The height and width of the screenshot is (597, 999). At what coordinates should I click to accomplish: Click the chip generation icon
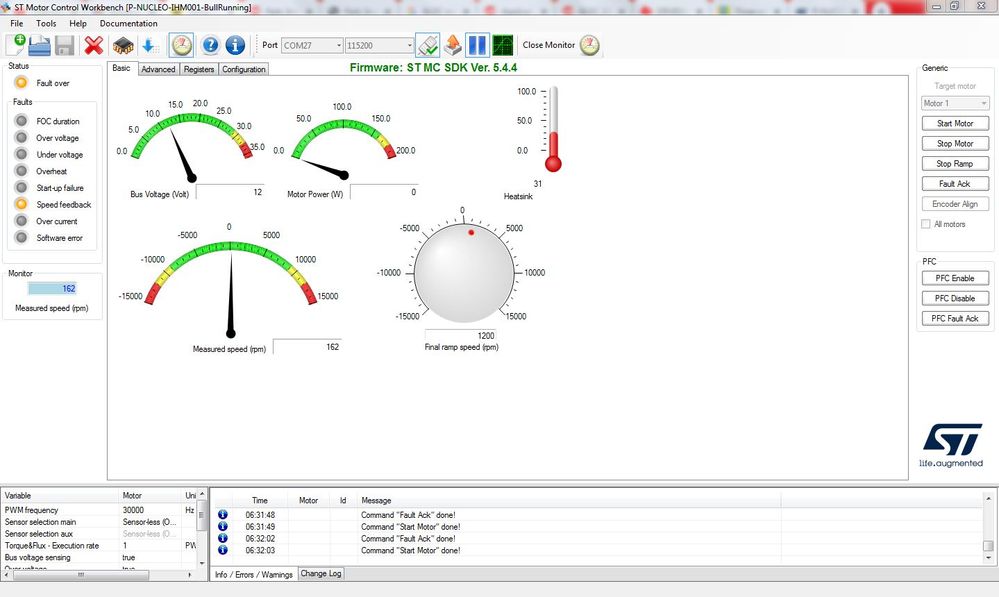pos(123,45)
